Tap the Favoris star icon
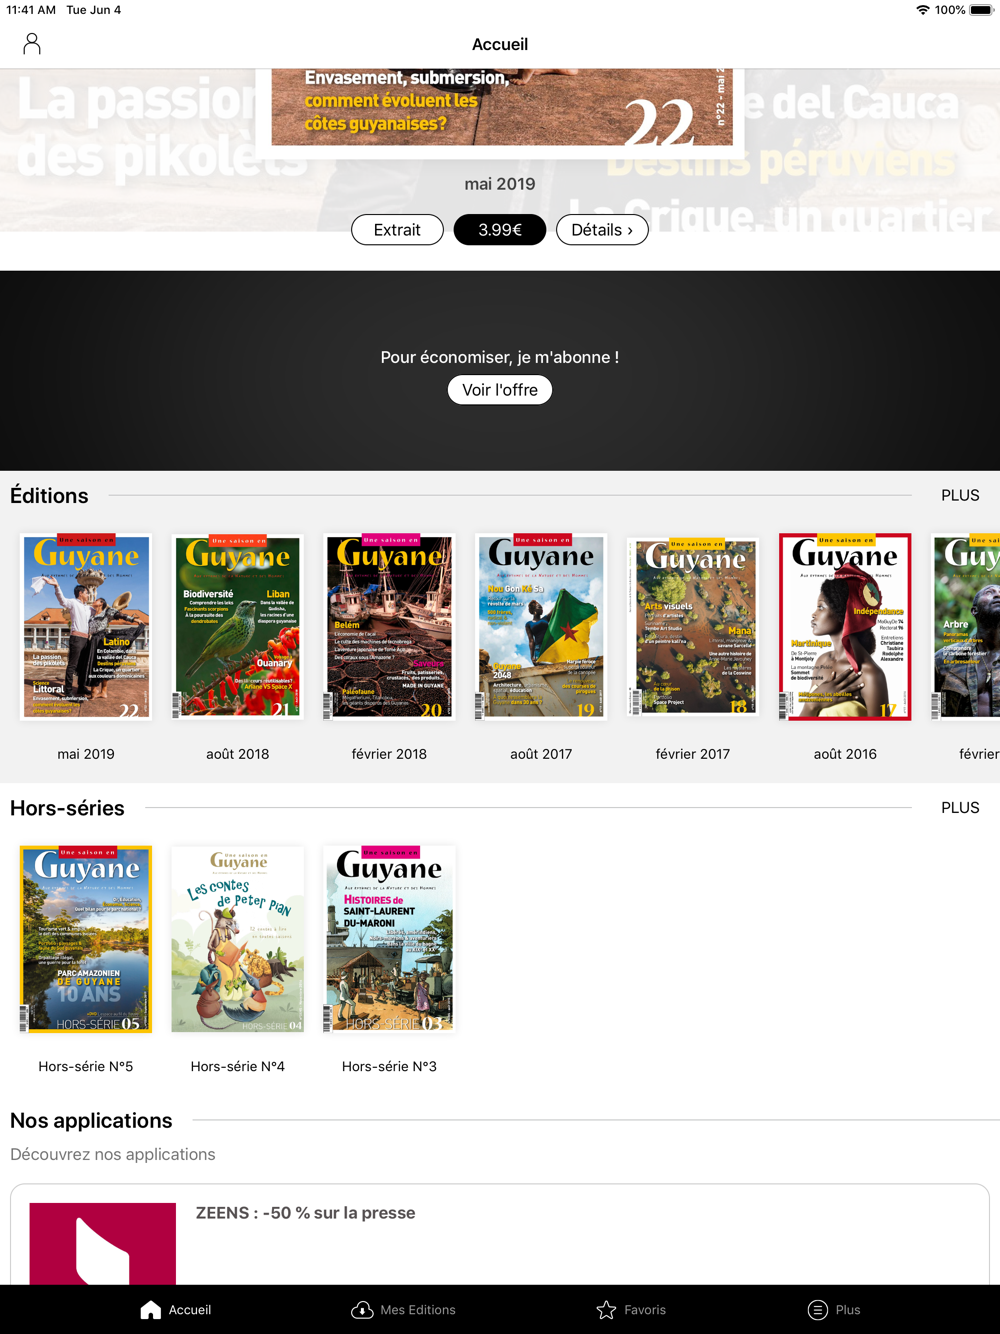 pyautogui.click(x=606, y=1310)
